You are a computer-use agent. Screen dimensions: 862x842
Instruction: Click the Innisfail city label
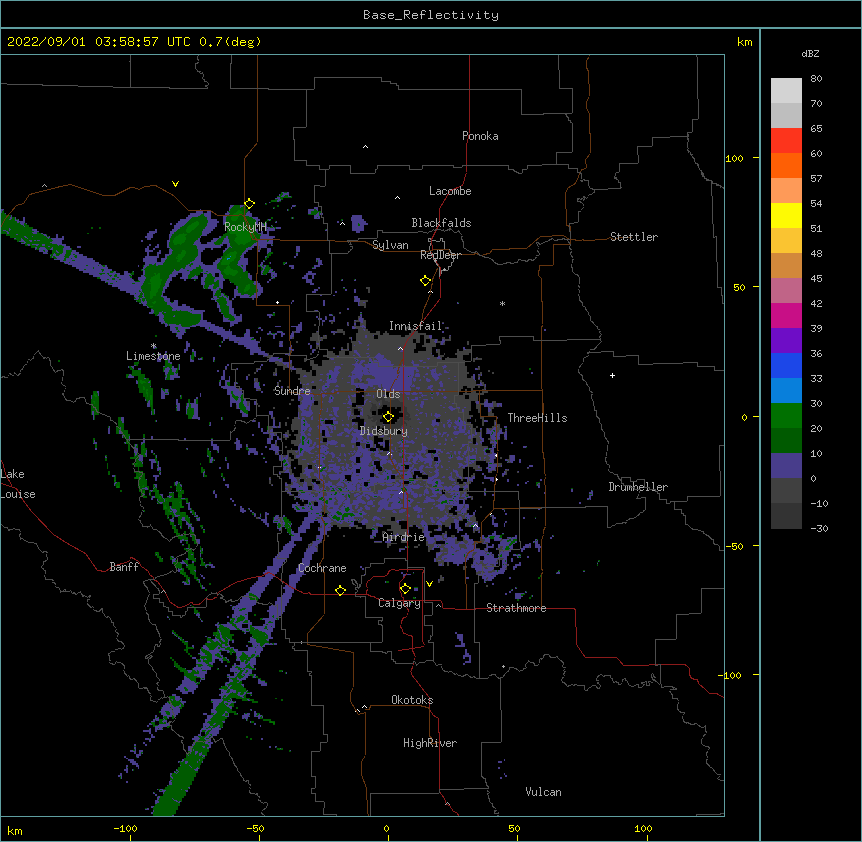[416, 326]
